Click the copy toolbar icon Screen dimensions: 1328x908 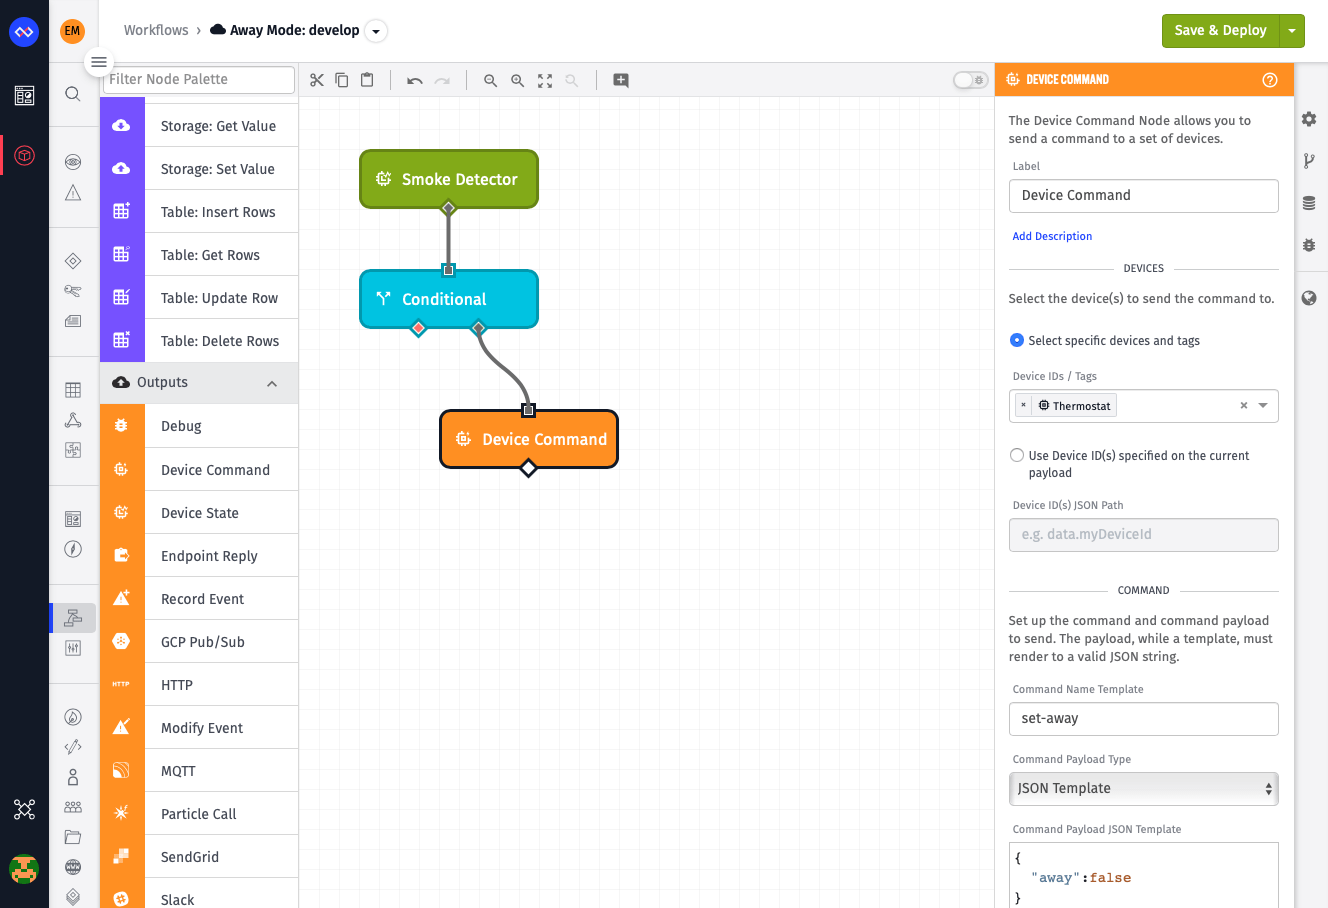click(x=342, y=80)
